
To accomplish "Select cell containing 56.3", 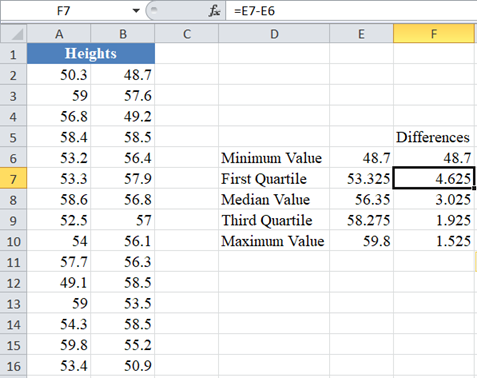I will click(x=123, y=262).
